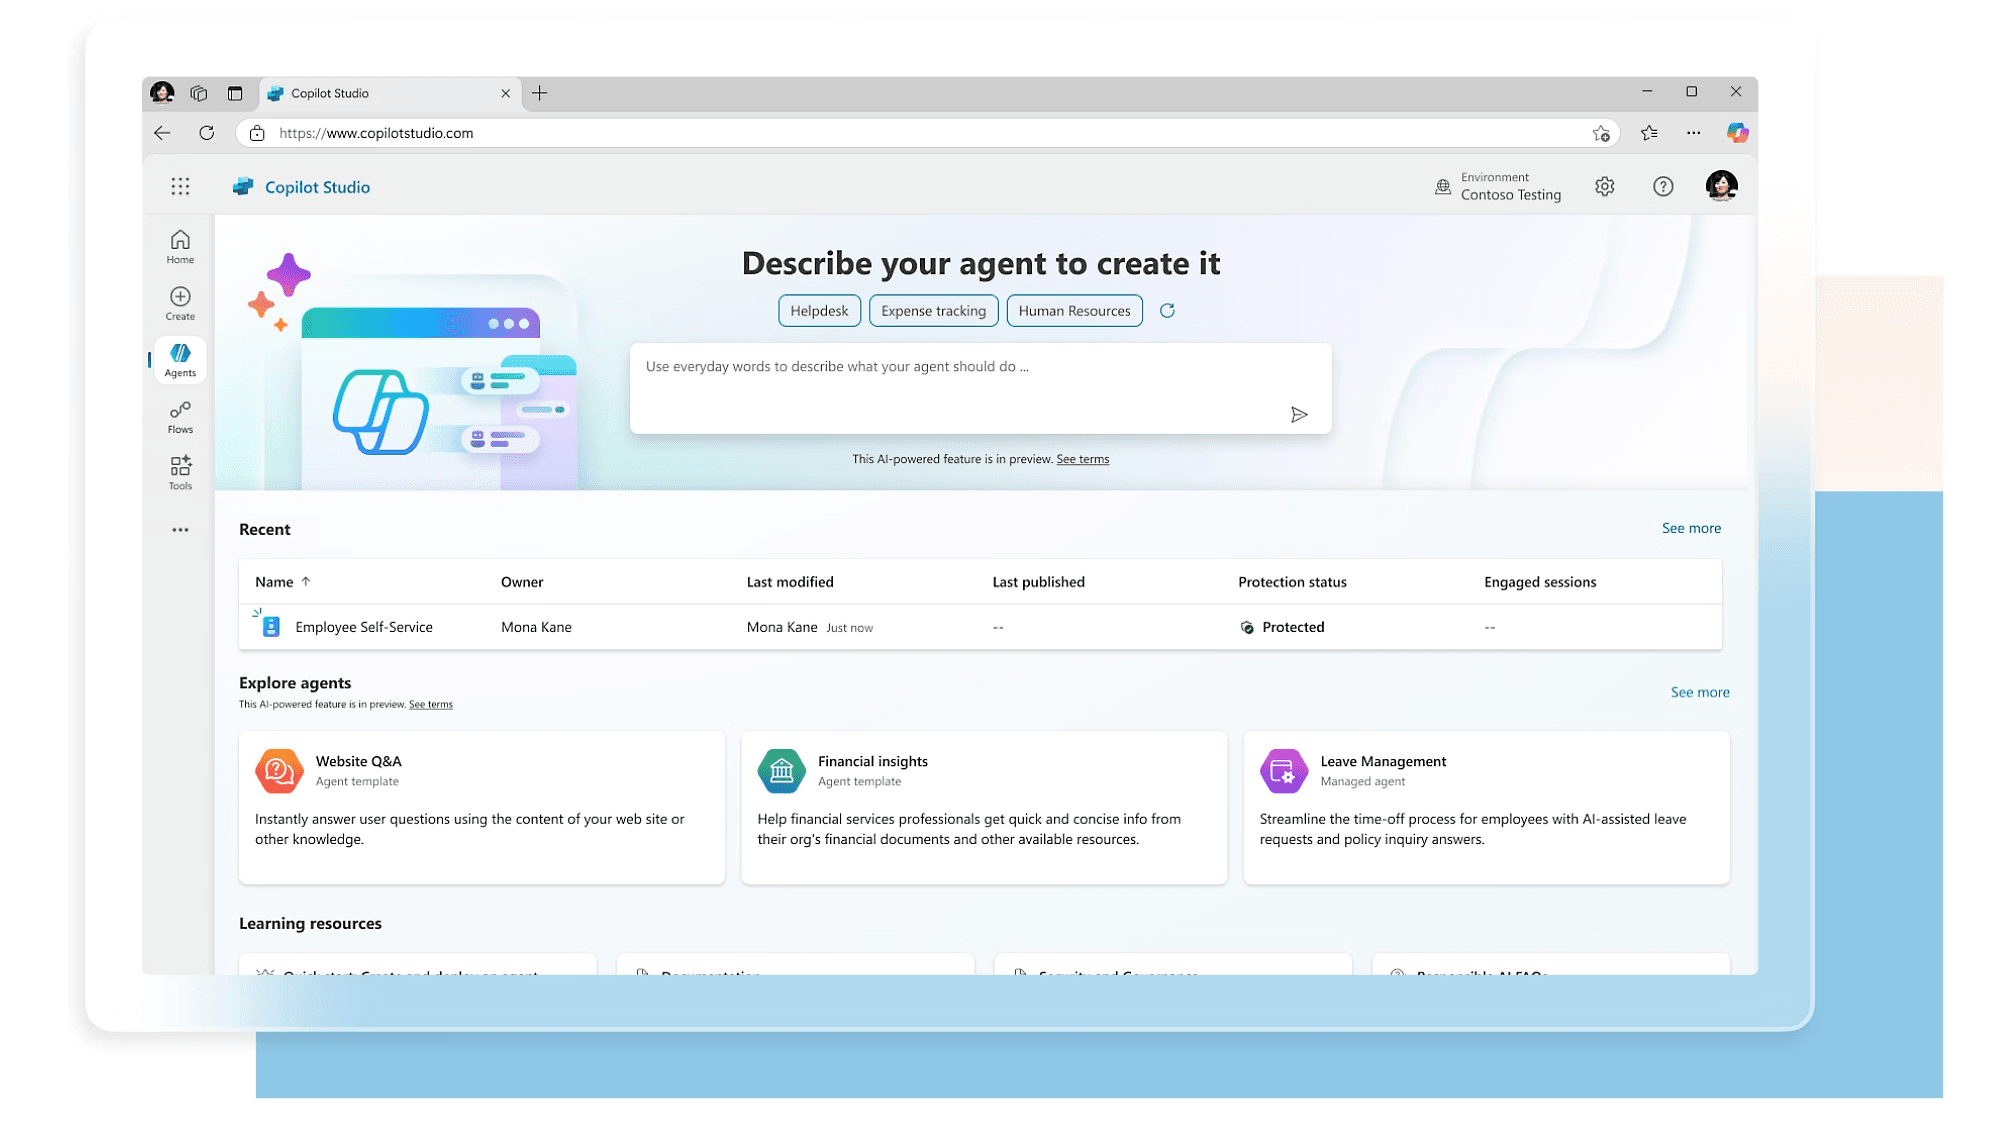Viewport: 2000px width, 1123px height.
Task: Open Tools in the left sidebar
Action: [x=180, y=473]
